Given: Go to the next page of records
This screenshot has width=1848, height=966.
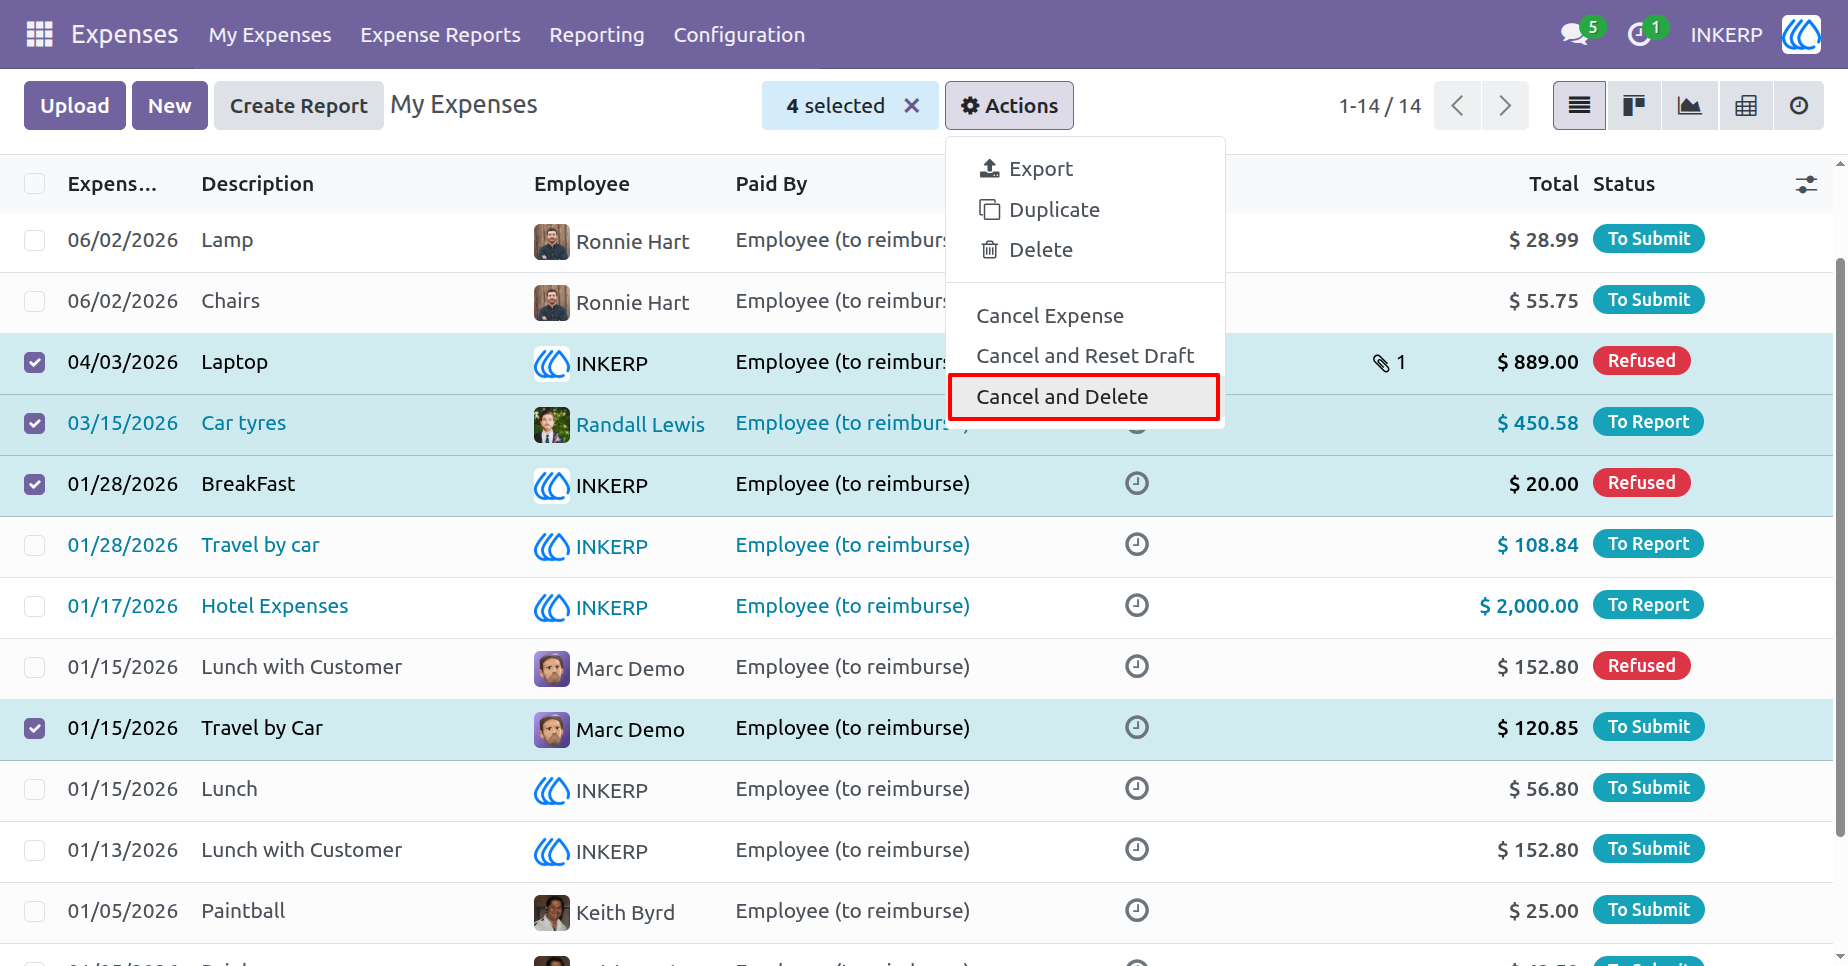Looking at the screenshot, I should pyautogui.click(x=1505, y=105).
